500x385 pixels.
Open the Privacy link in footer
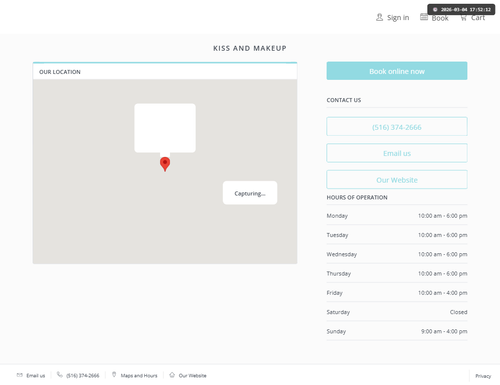[x=483, y=376]
